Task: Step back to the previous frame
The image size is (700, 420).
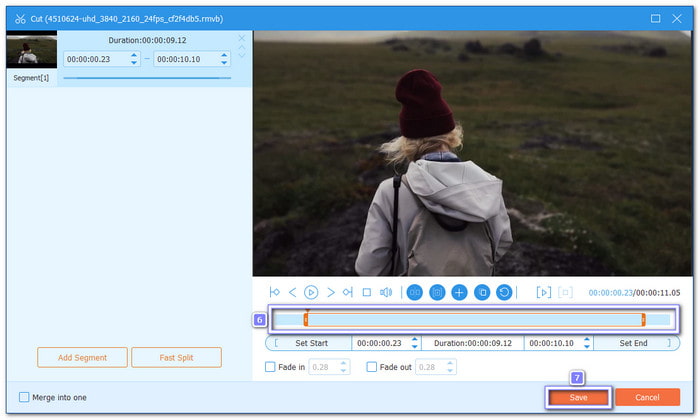Action: [293, 292]
